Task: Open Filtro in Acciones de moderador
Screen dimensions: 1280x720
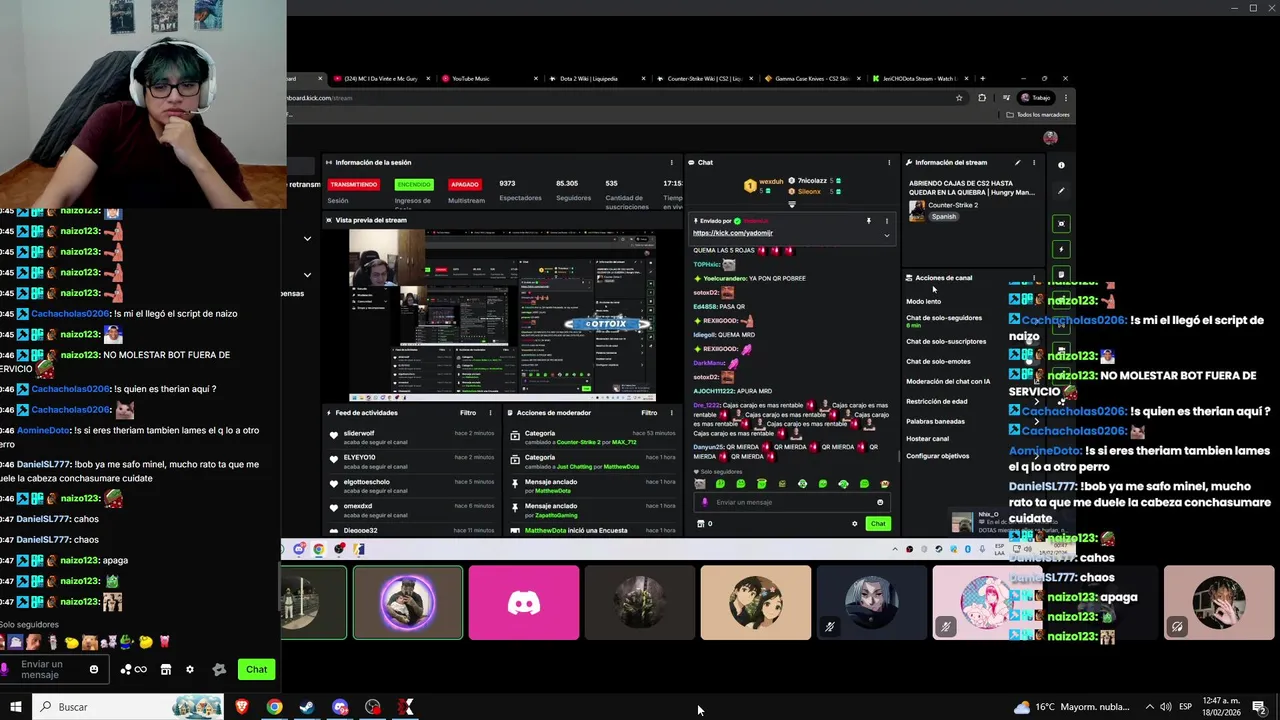Action: click(x=649, y=412)
